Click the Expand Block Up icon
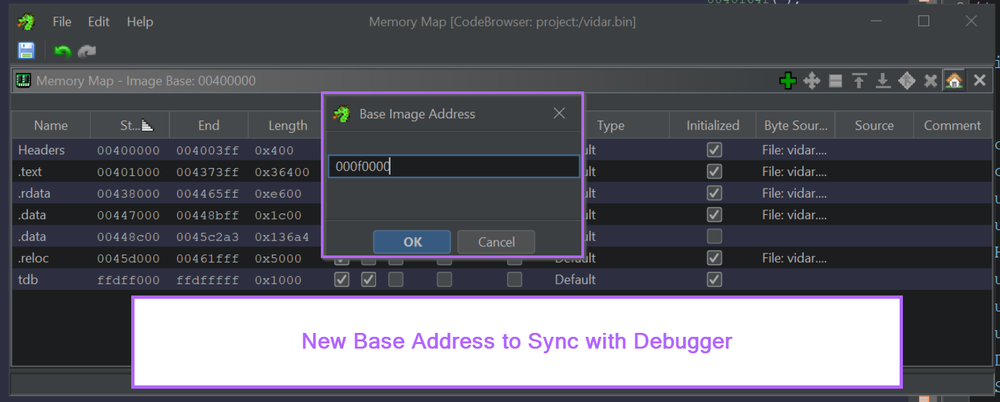This screenshot has height=402, width=1000. coord(859,81)
